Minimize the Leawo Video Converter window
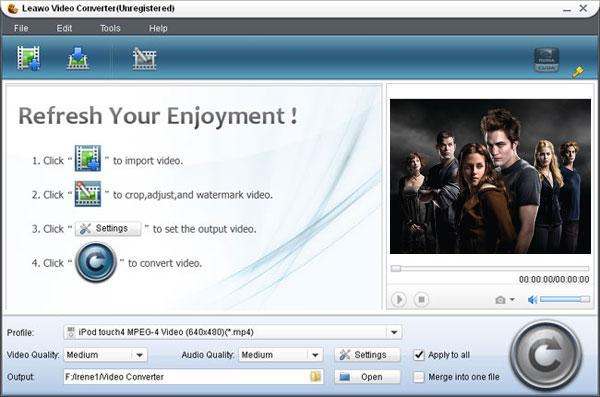This screenshot has height=397, width=600. click(x=567, y=9)
